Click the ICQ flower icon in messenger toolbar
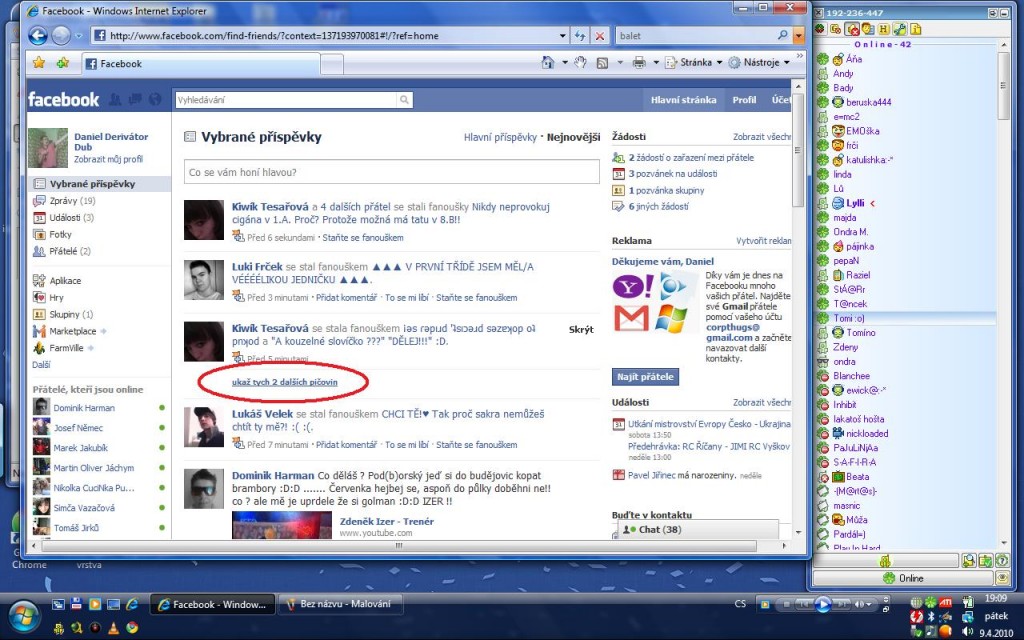This screenshot has width=1024, height=640. tap(820, 29)
